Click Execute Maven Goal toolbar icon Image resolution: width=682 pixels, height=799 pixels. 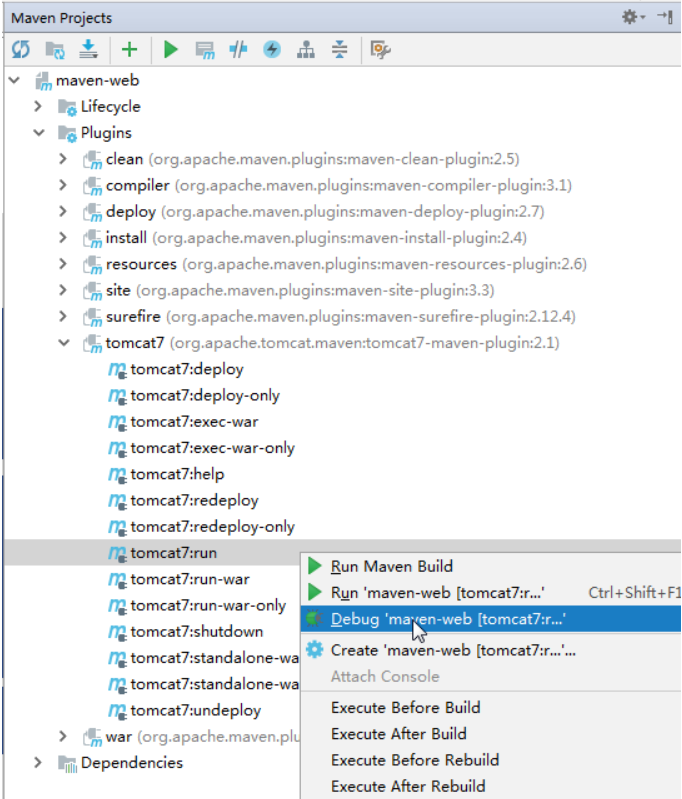coord(205,50)
